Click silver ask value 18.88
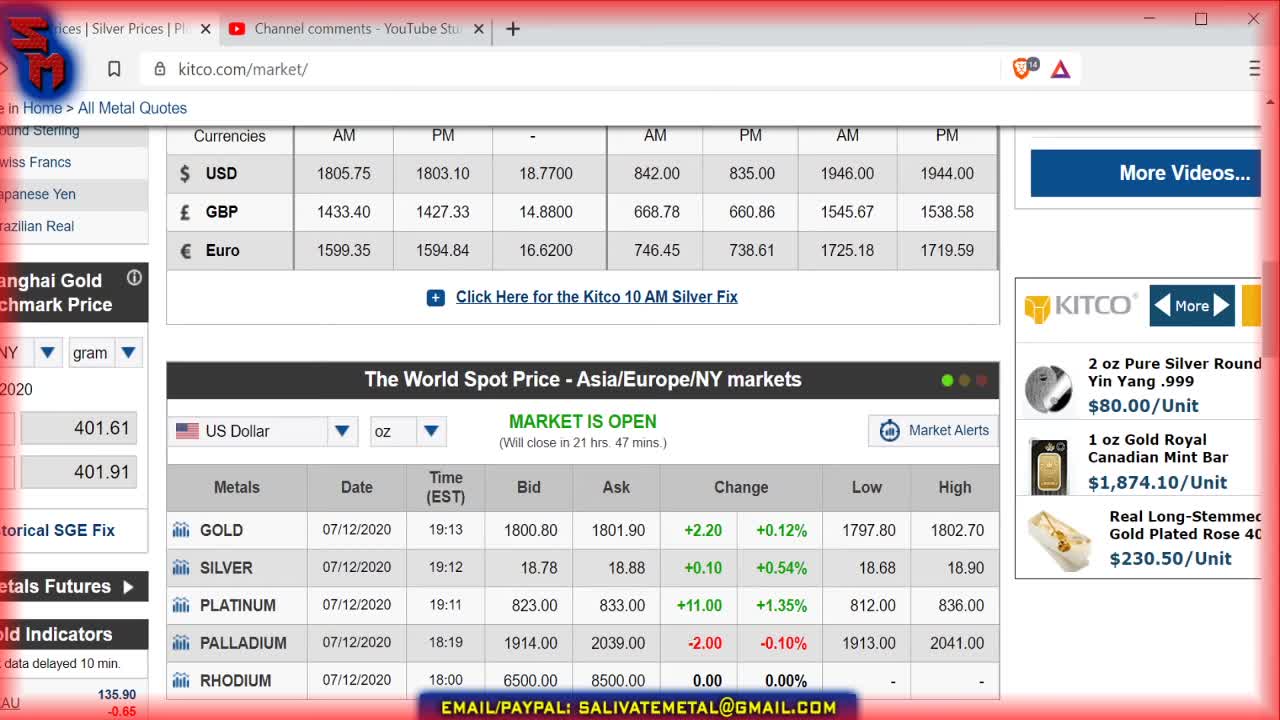 (x=627, y=568)
